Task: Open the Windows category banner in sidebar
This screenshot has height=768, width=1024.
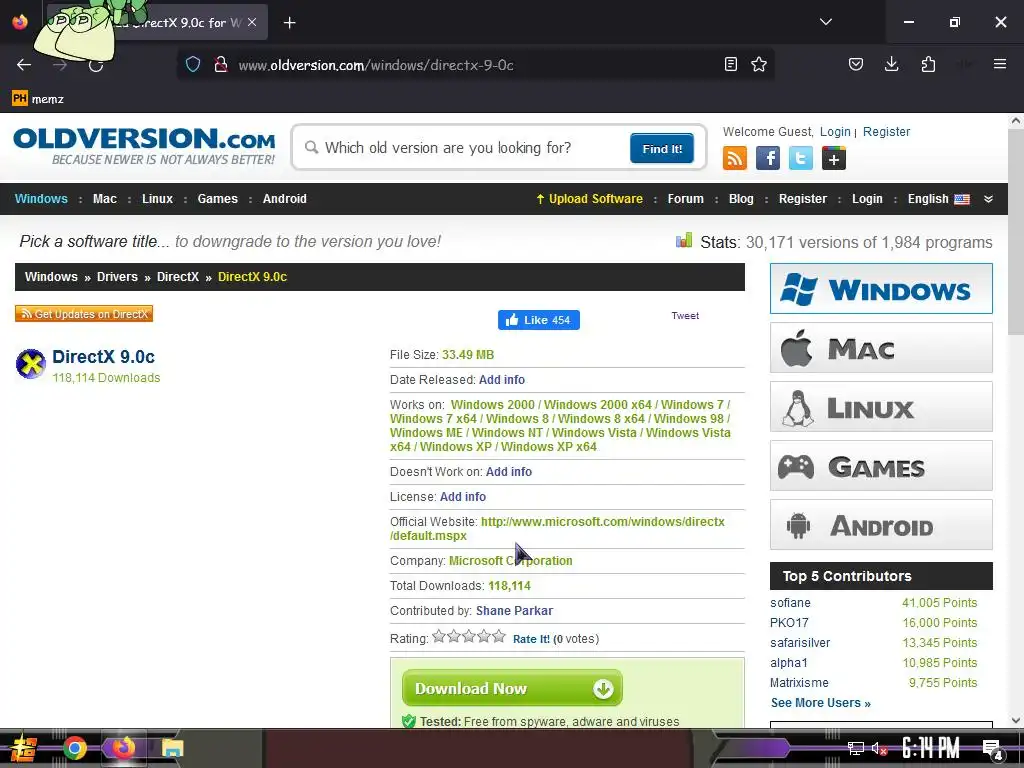Action: (881, 289)
